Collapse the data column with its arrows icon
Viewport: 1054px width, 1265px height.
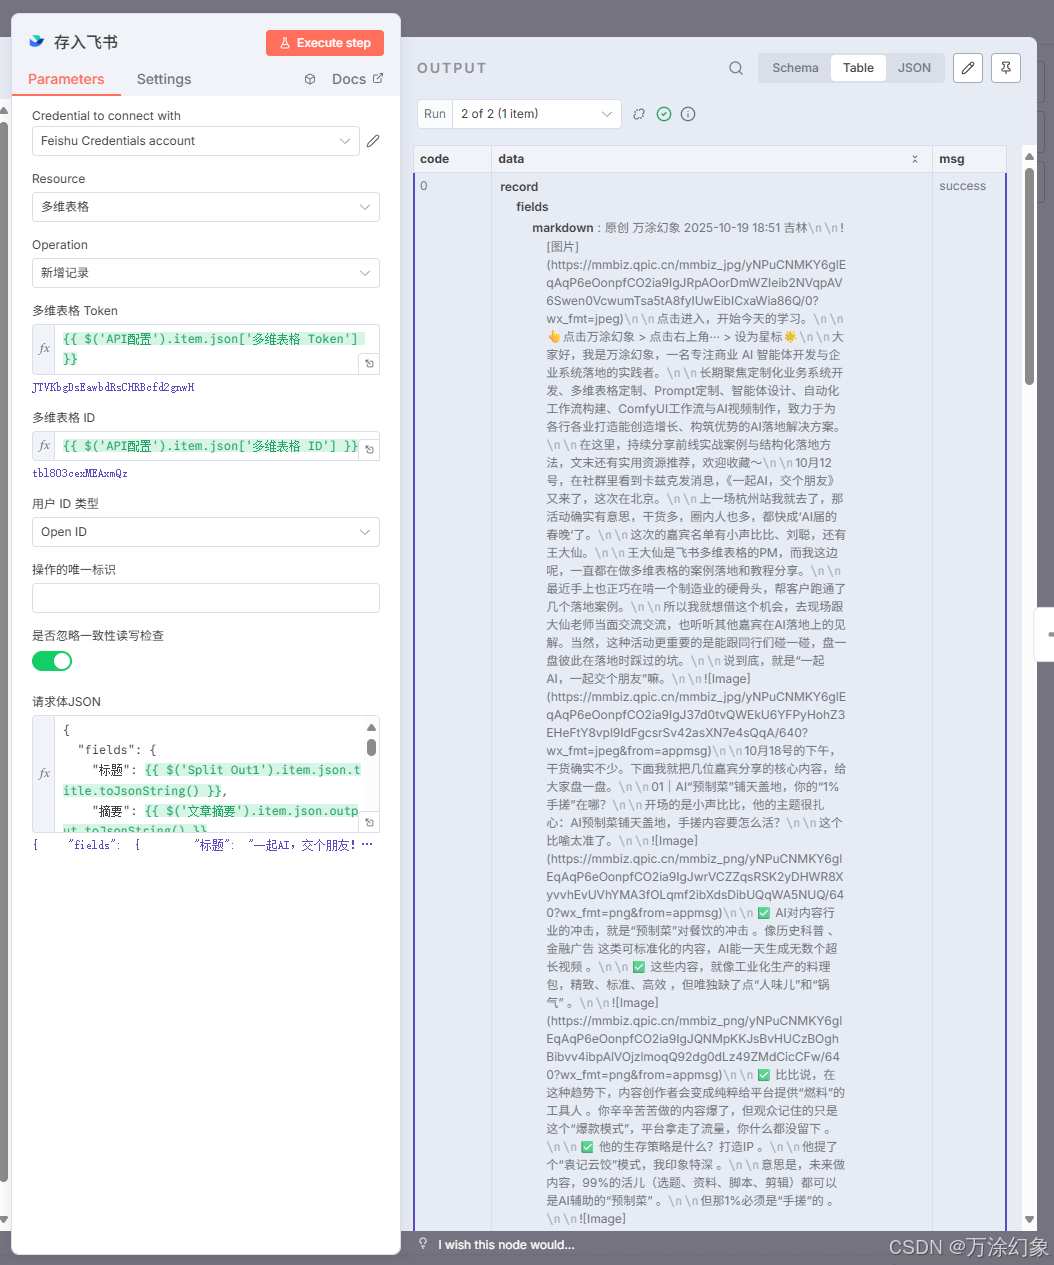click(x=915, y=160)
